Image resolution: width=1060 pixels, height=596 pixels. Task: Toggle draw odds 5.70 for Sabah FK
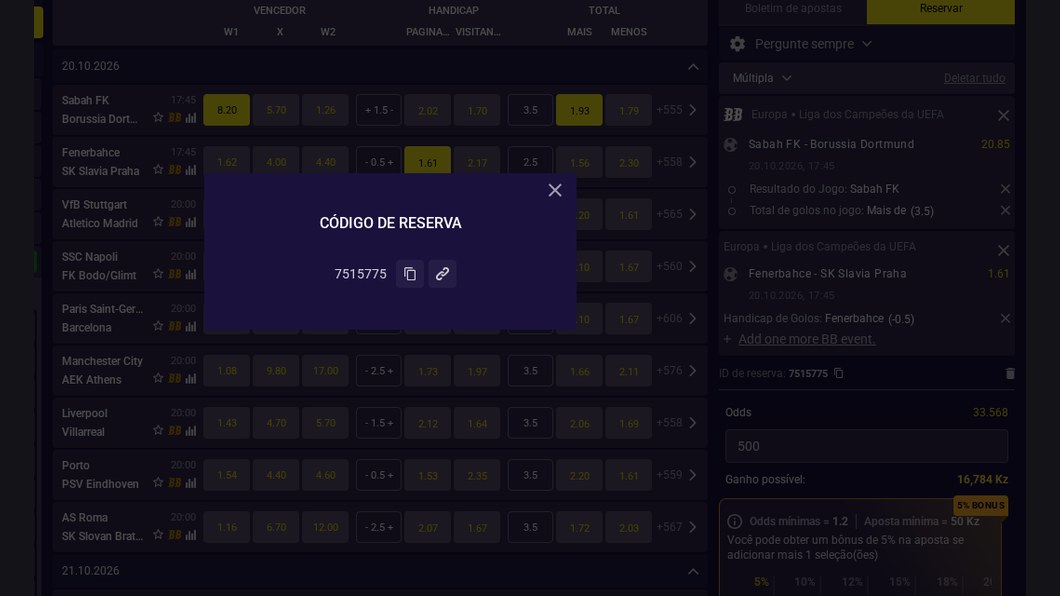pos(276,110)
